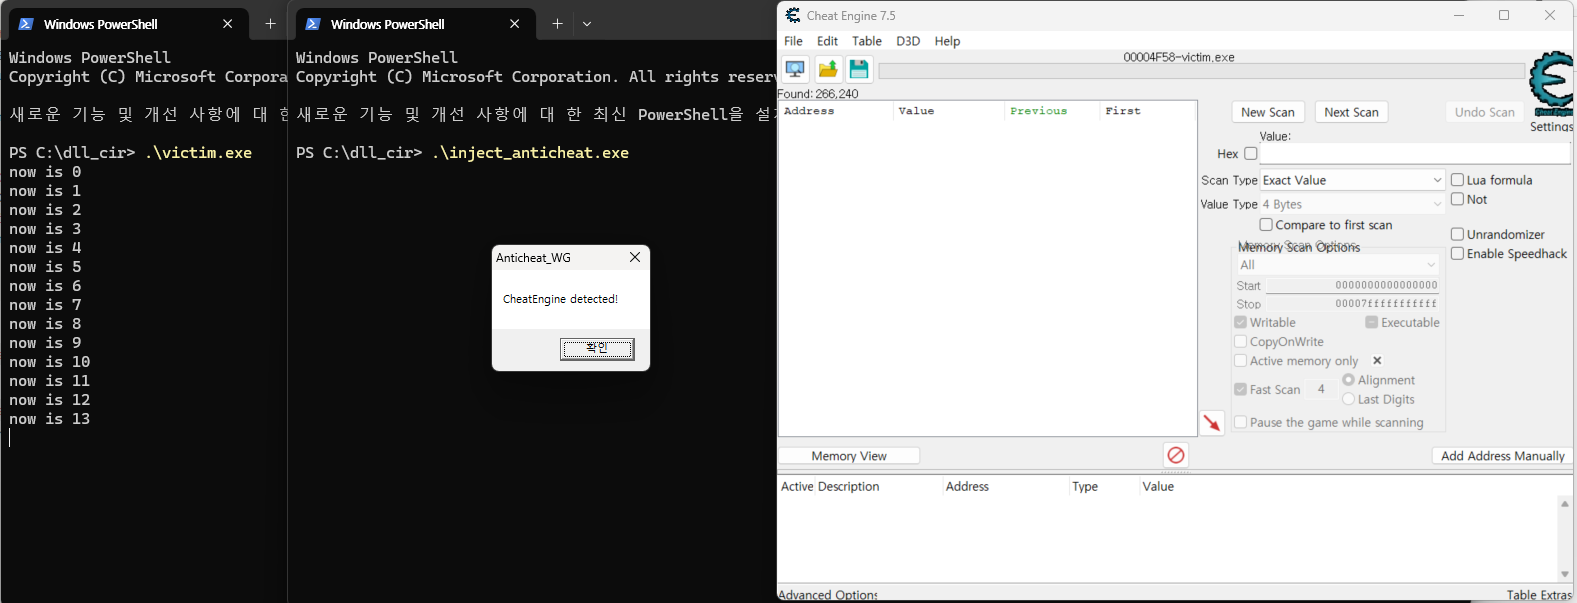Open the Table menu

(867, 41)
